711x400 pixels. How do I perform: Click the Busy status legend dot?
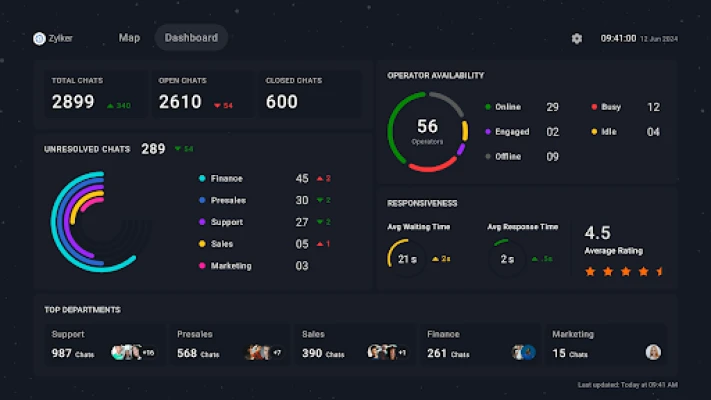pyautogui.click(x=594, y=107)
